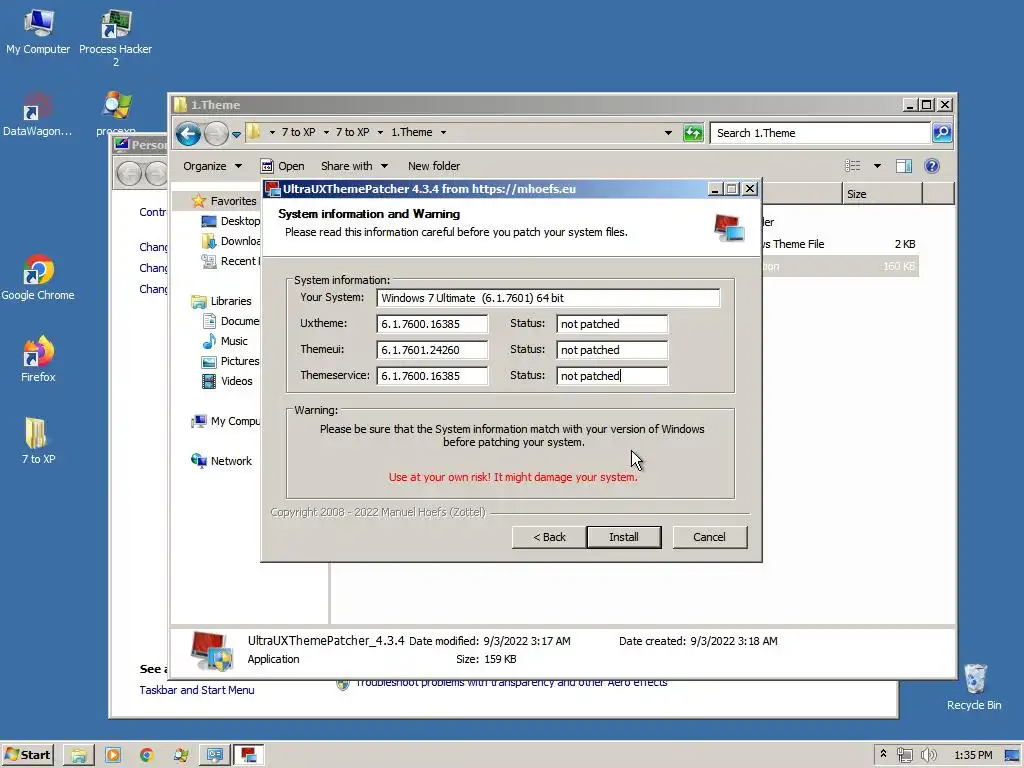Click the Uxtheme version field
The image size is (1024, 768).
click(432, 324)
